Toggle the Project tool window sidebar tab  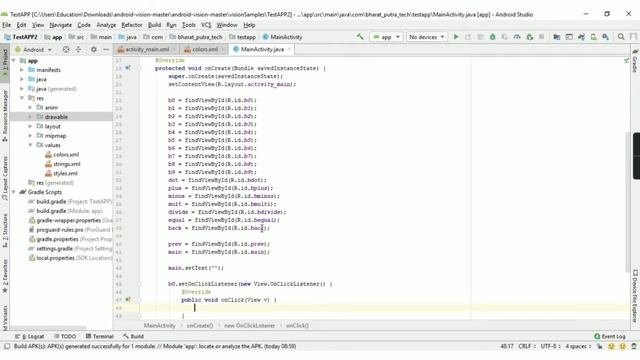(x=5, y=63)
